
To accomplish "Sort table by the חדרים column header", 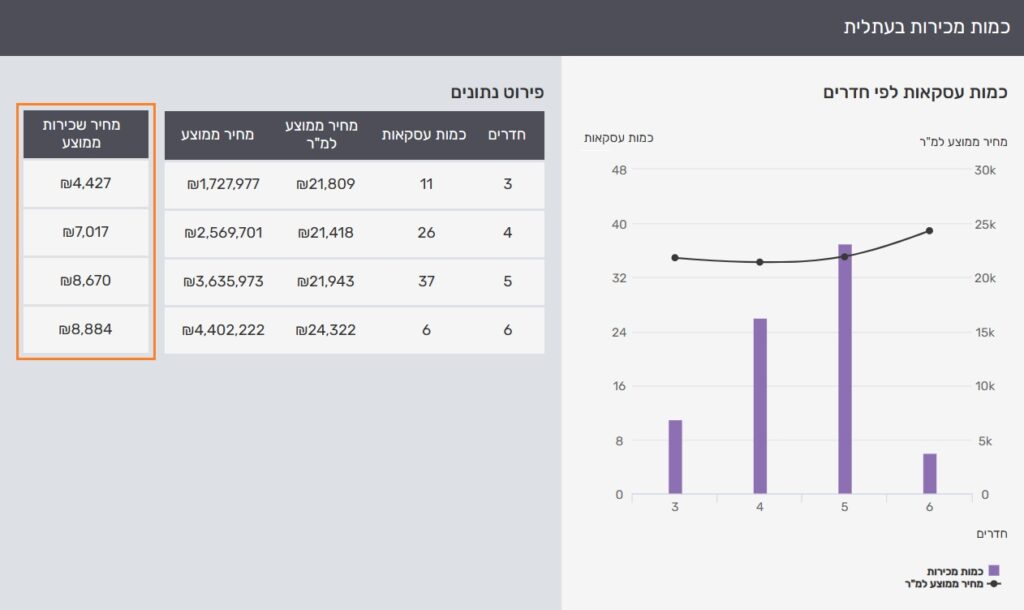I will [507, 135].
